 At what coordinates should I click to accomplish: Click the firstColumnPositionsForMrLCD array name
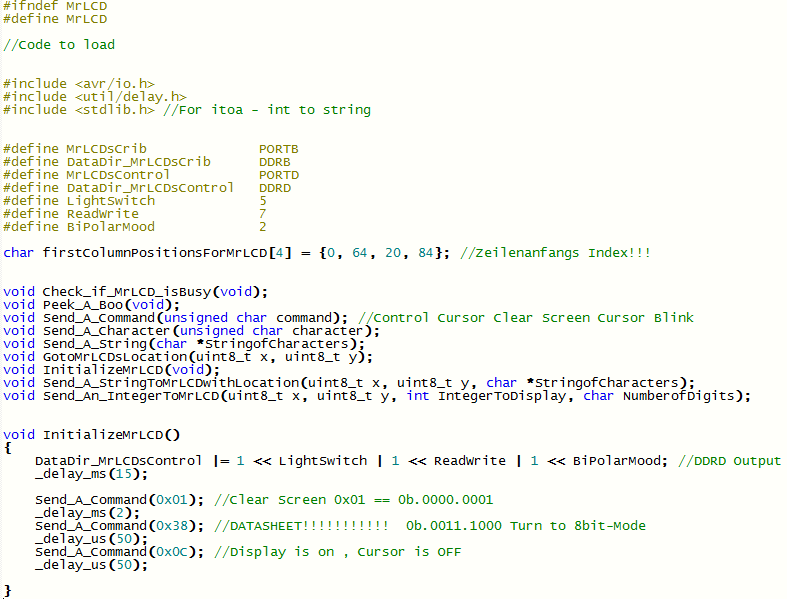click(x=155, y=253)
